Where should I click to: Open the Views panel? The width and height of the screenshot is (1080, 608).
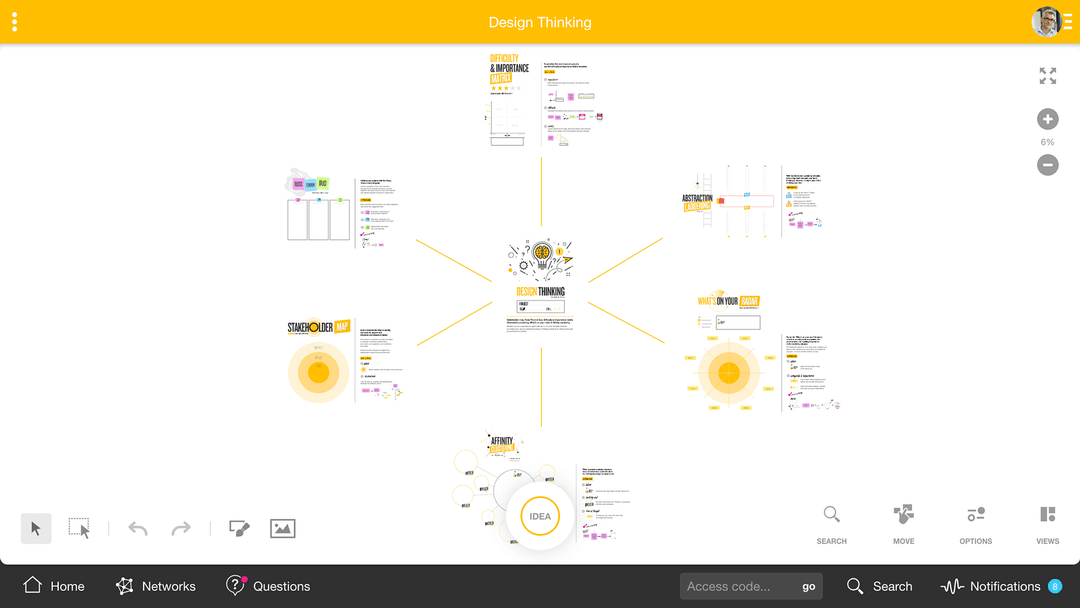pyautogui.click(x=1047, y=522)
